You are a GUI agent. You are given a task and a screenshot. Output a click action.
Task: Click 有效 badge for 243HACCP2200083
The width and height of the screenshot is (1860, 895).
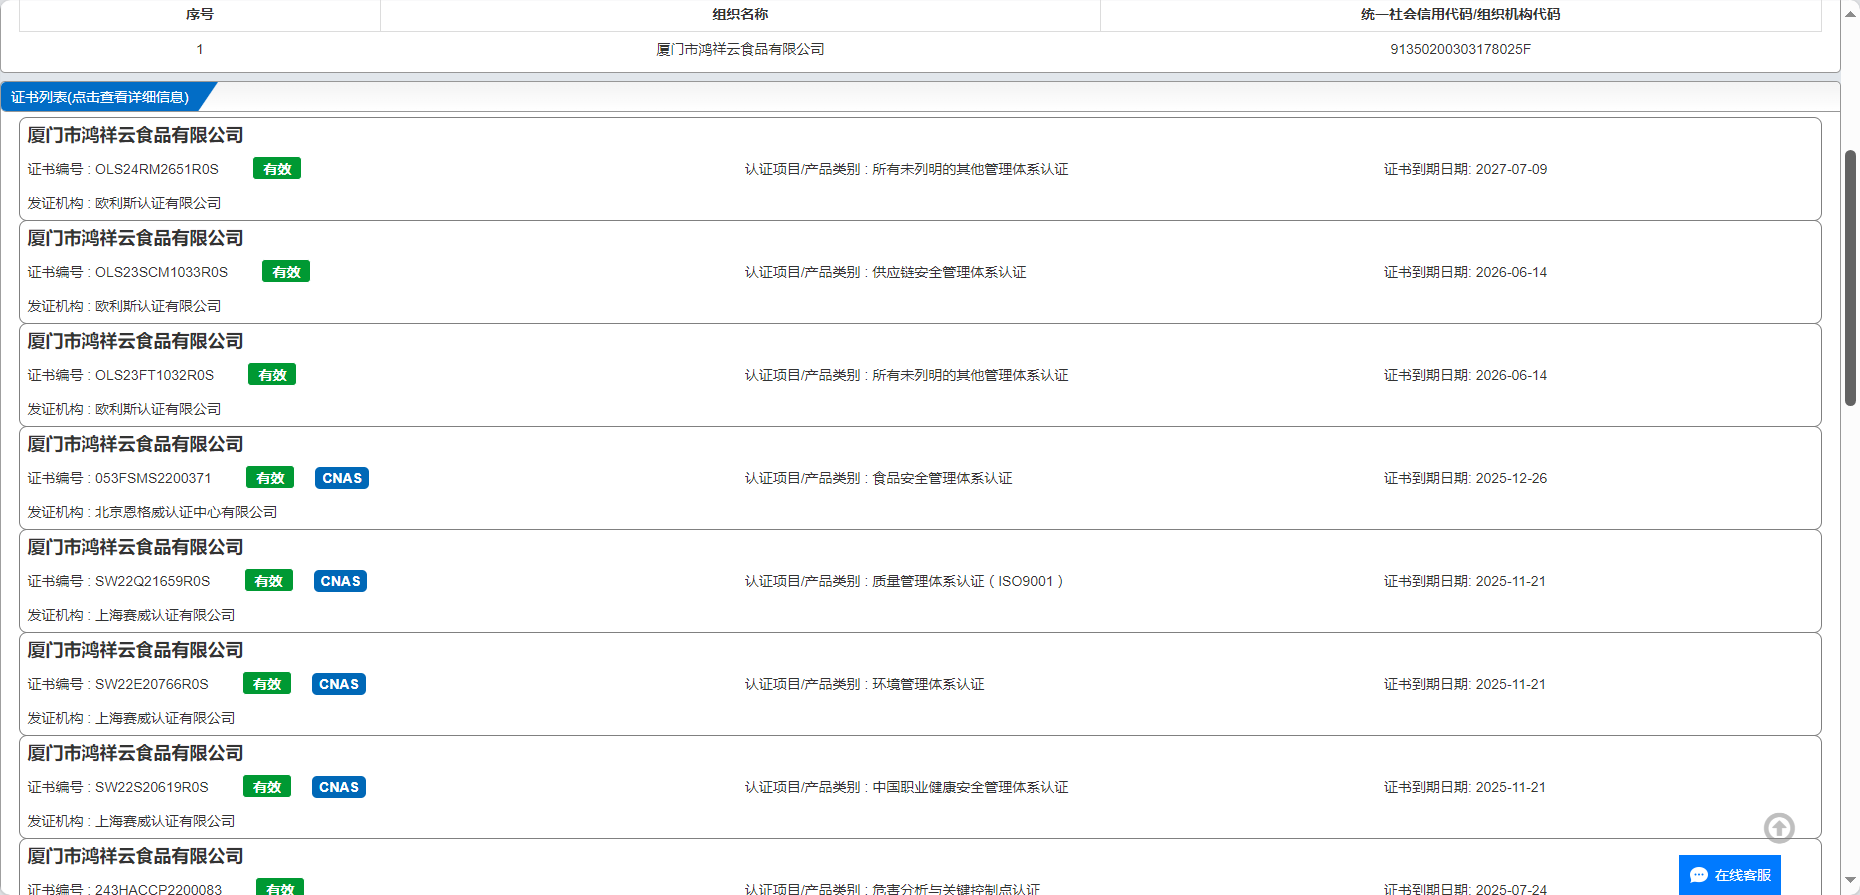click(x=280, y=888)
